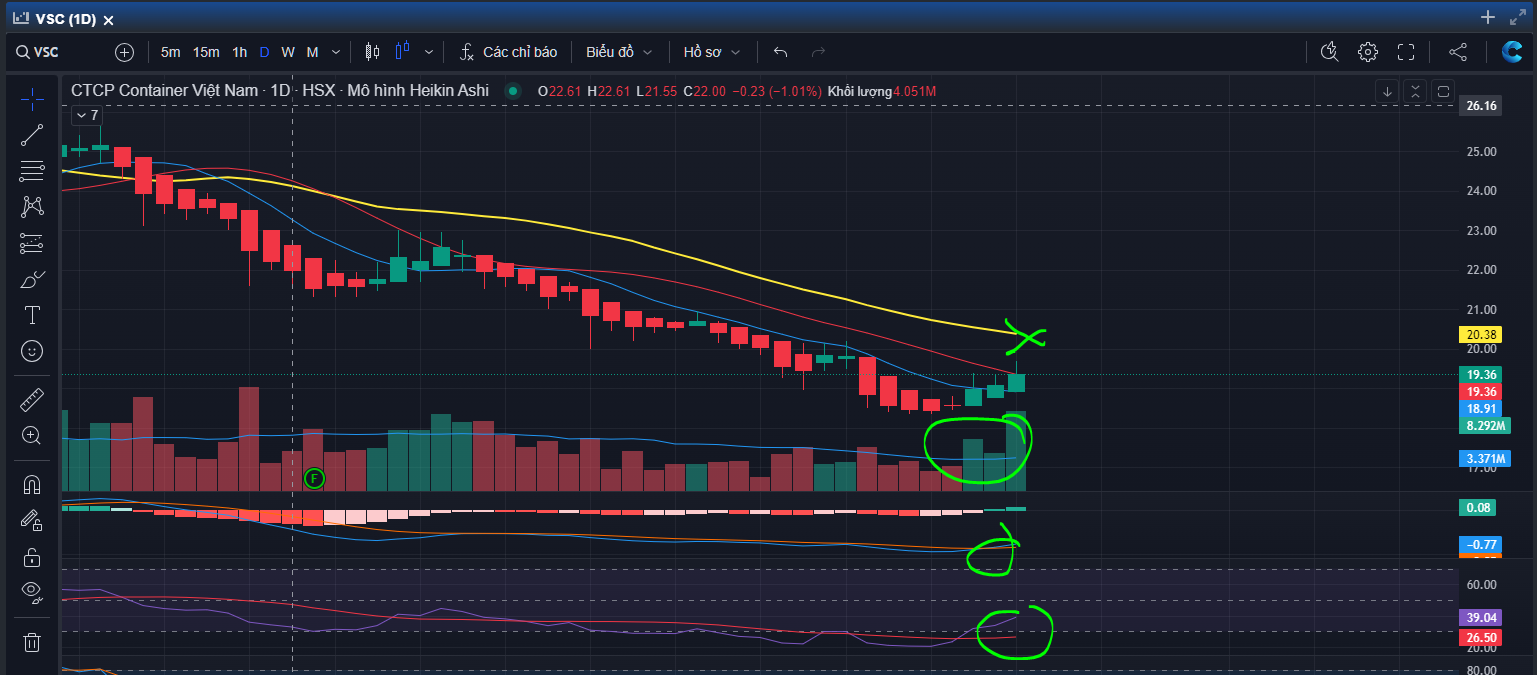The height and width of the screenshot is (675, 1537).
Task: Open the horizontal lines / Fibonacci tool
Action: point(32,171)
